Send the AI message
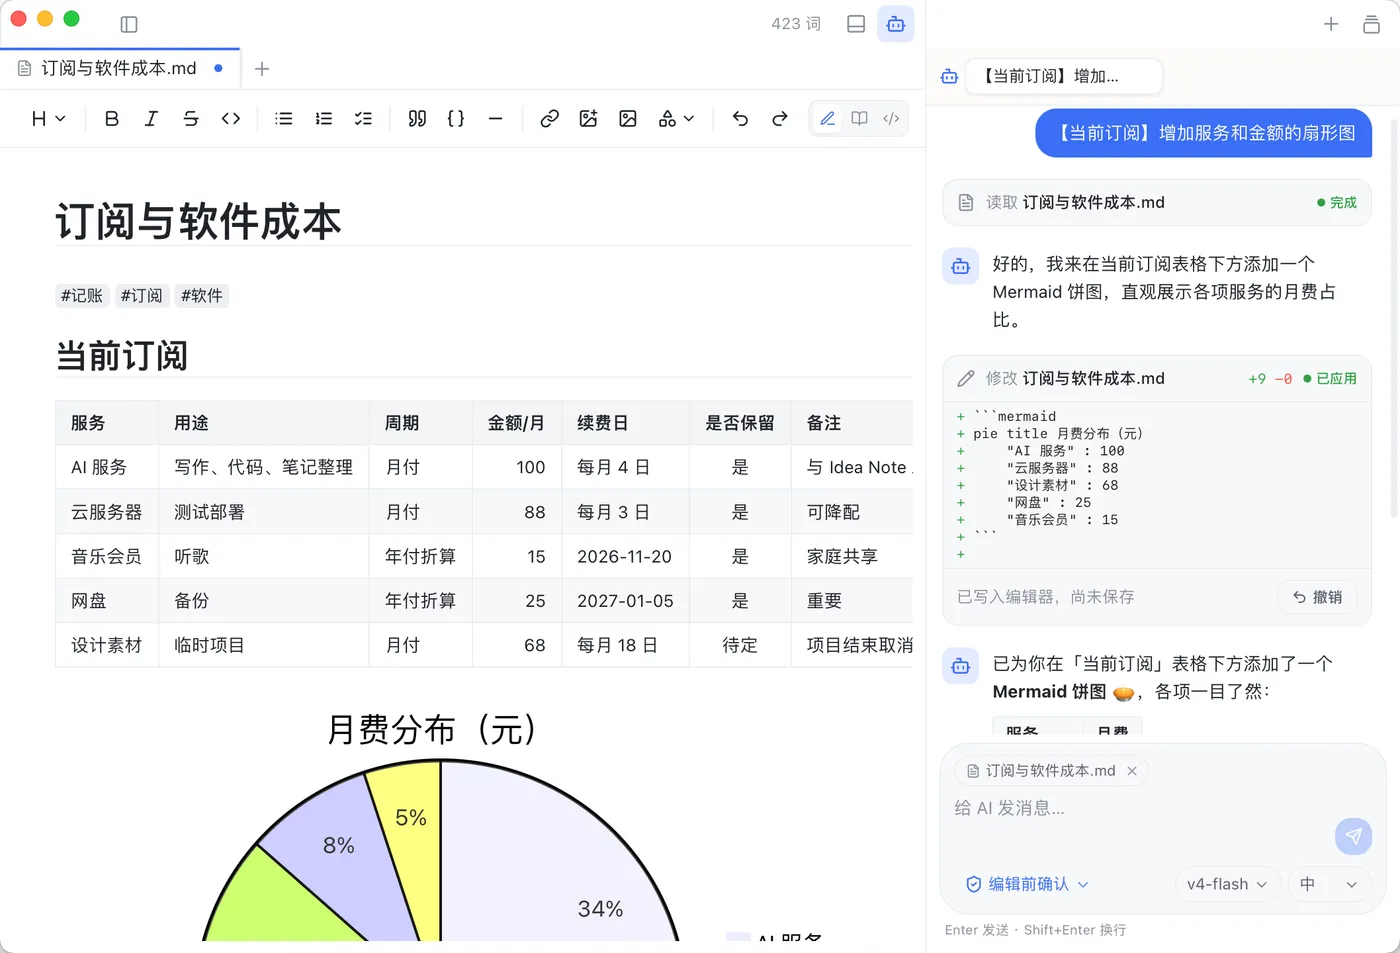 click(x=1353, y=836)
